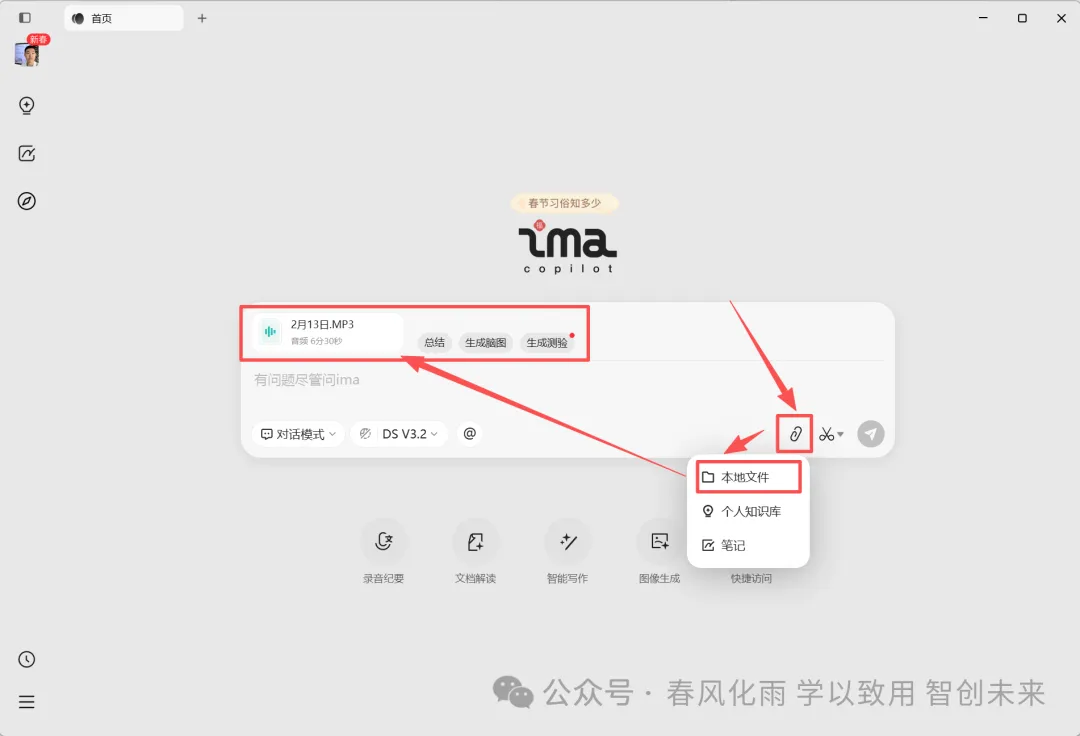The height and width of the screenshot is (736, 1080).
Task: Select the 首页 tab
Action: click(x=124, y=19)
